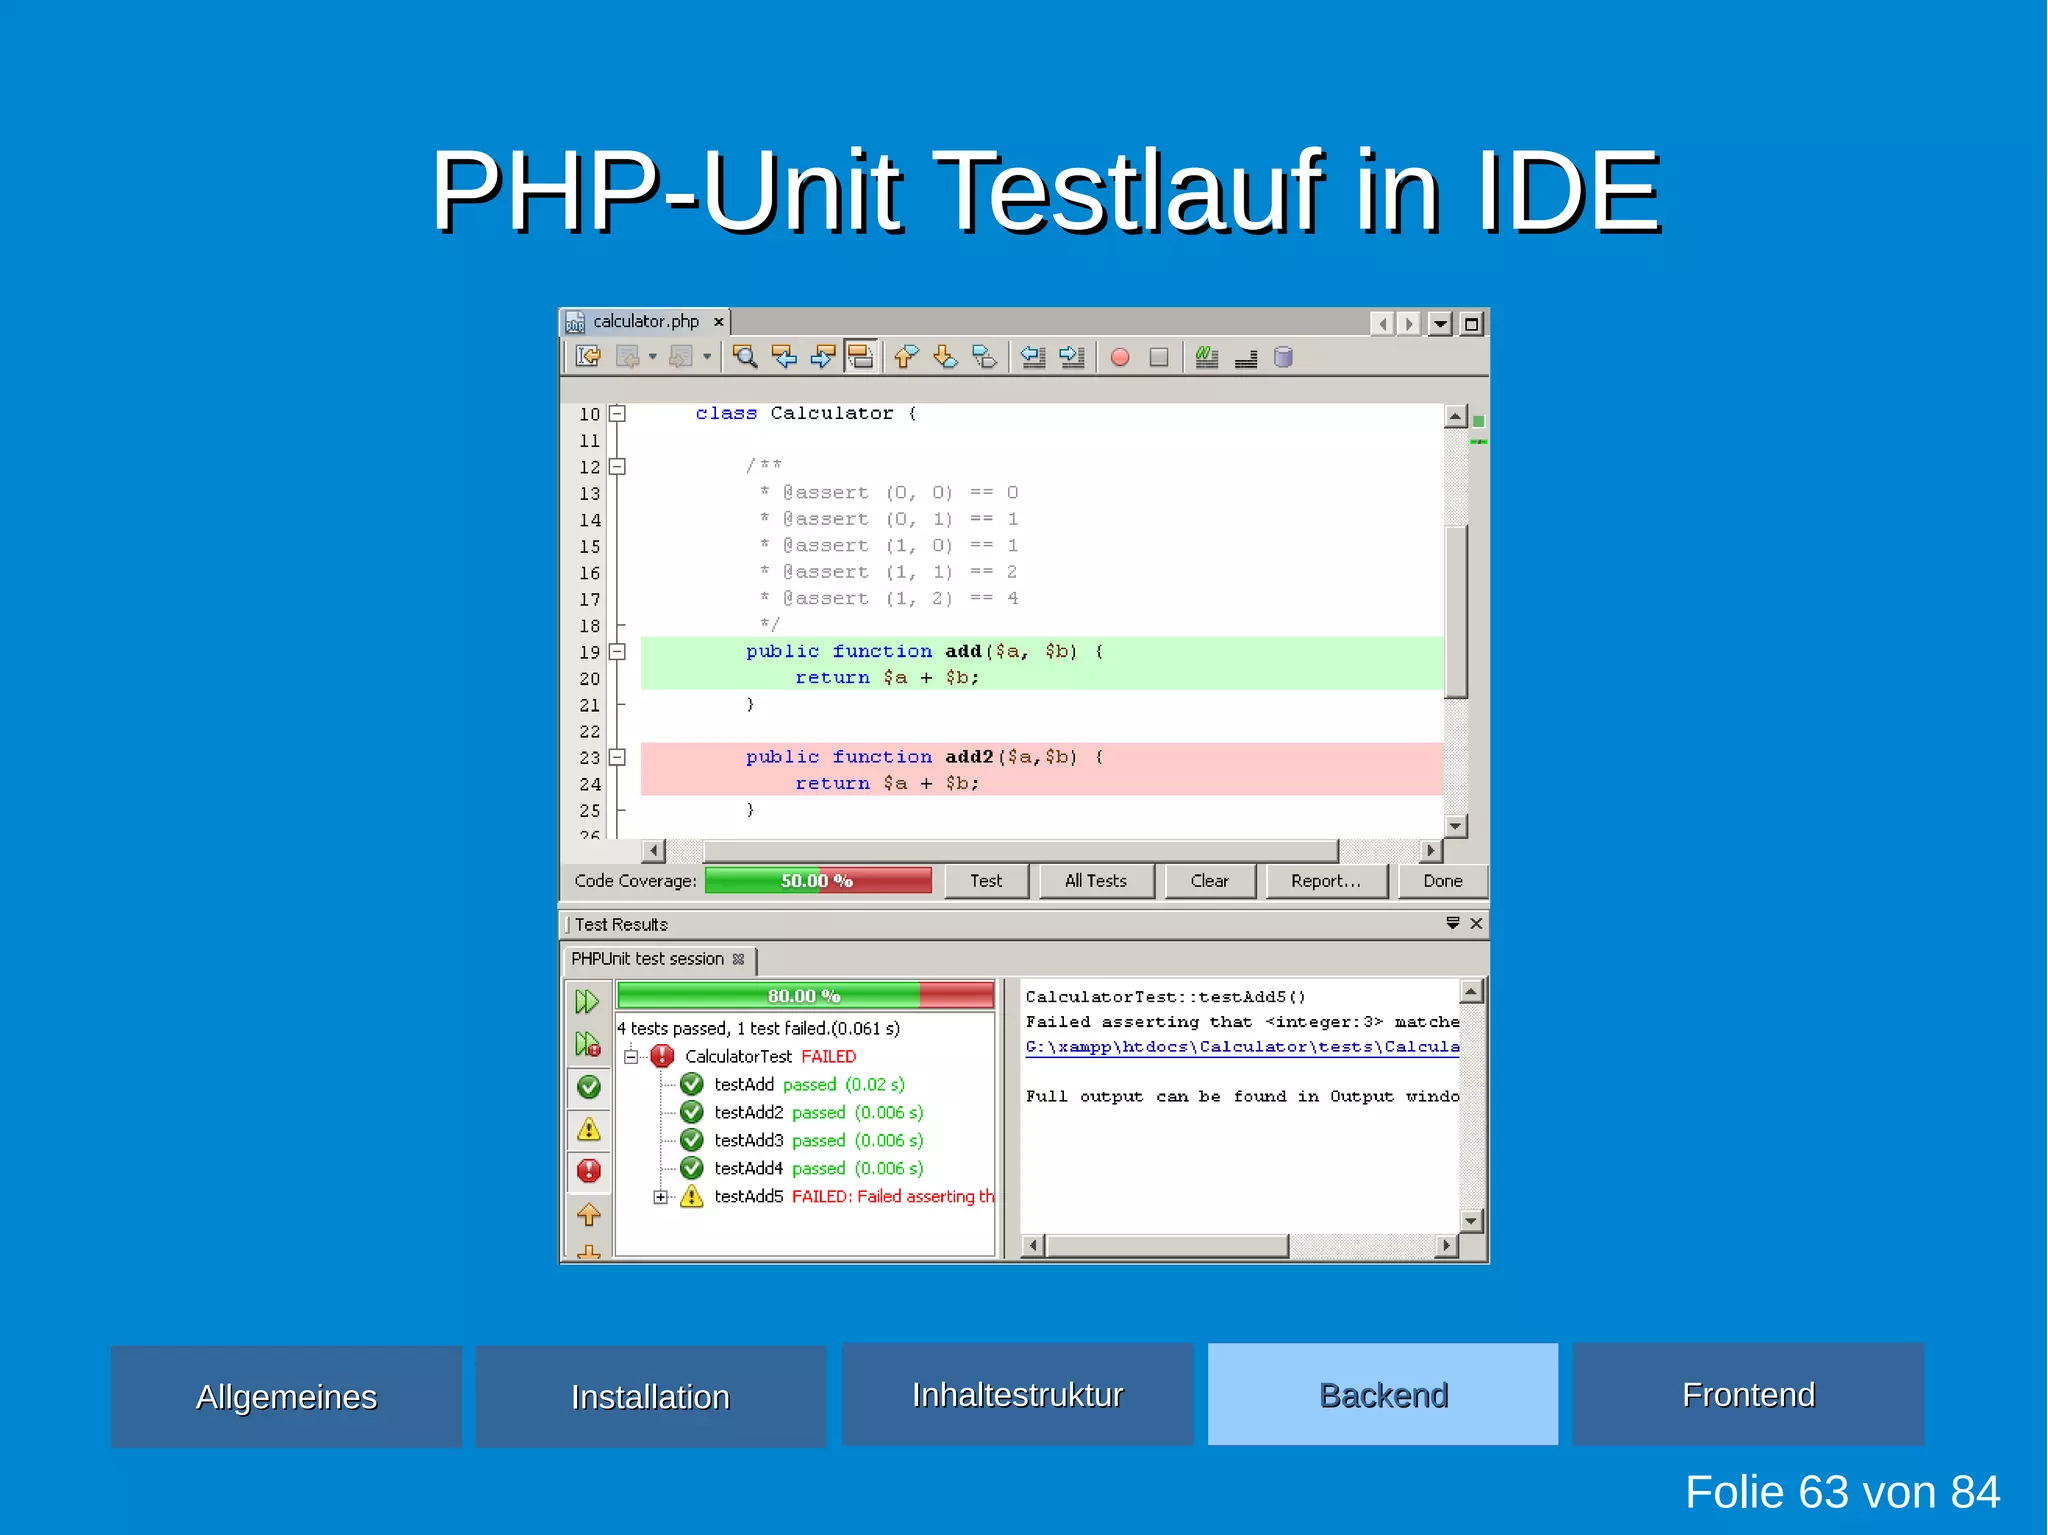Toggle show warning tests filter
This screenshot has width=2048, height=1535.
point(589,1129)
